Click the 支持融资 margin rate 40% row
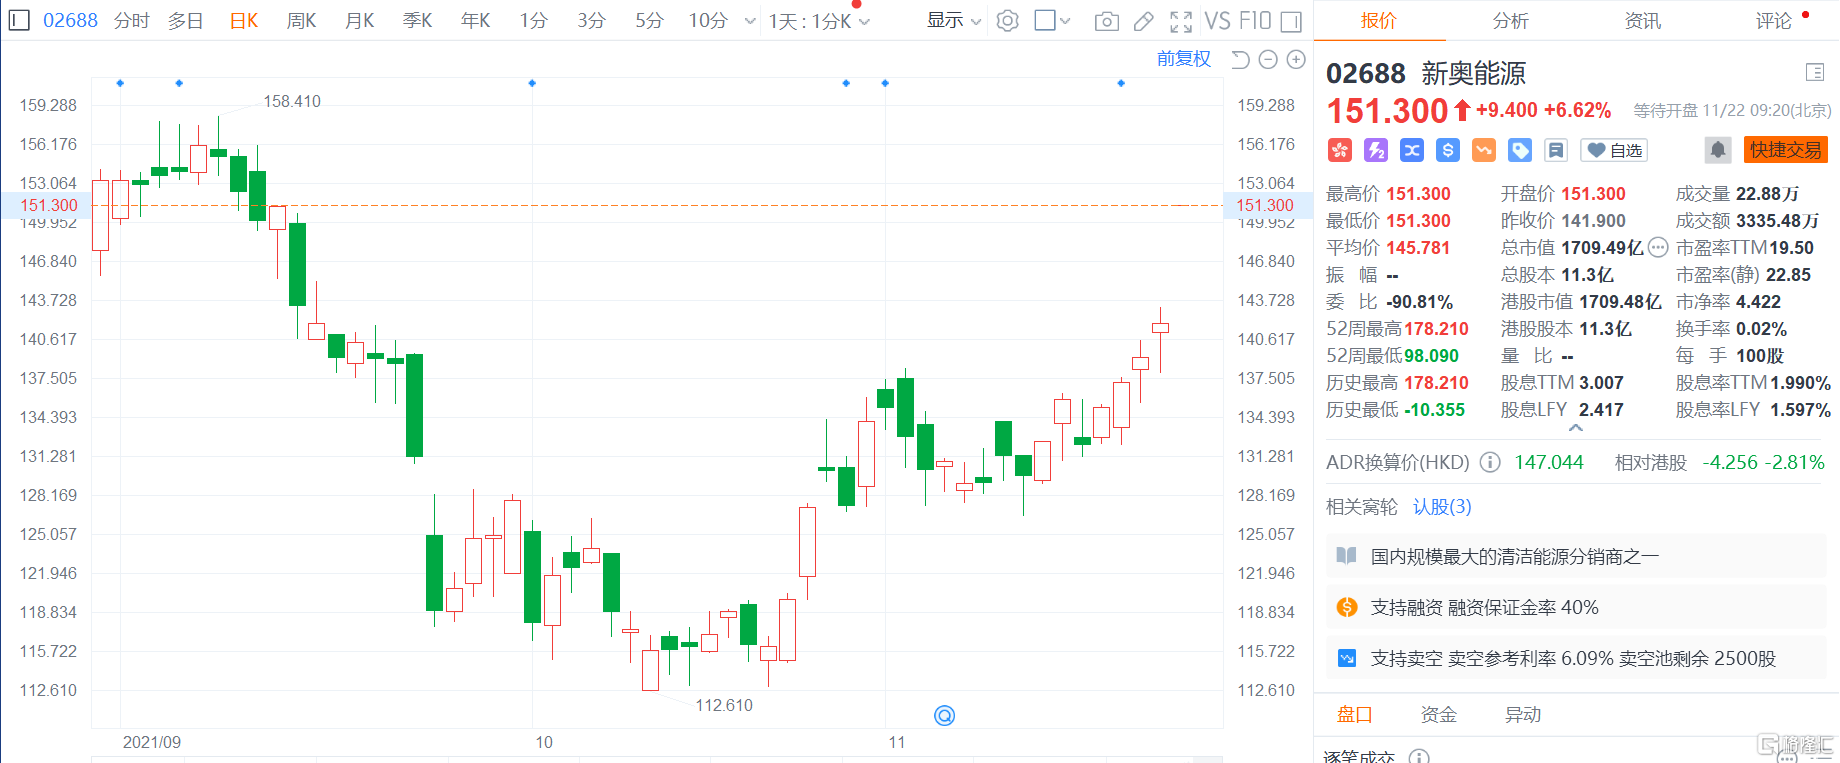 [1576, 607]
